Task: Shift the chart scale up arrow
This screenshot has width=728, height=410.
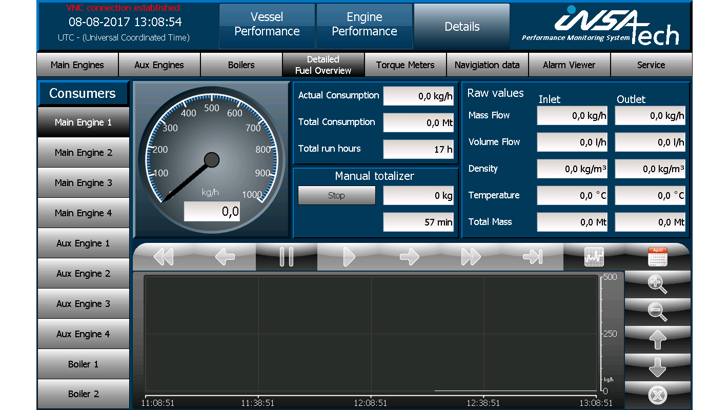Action: 657,339
